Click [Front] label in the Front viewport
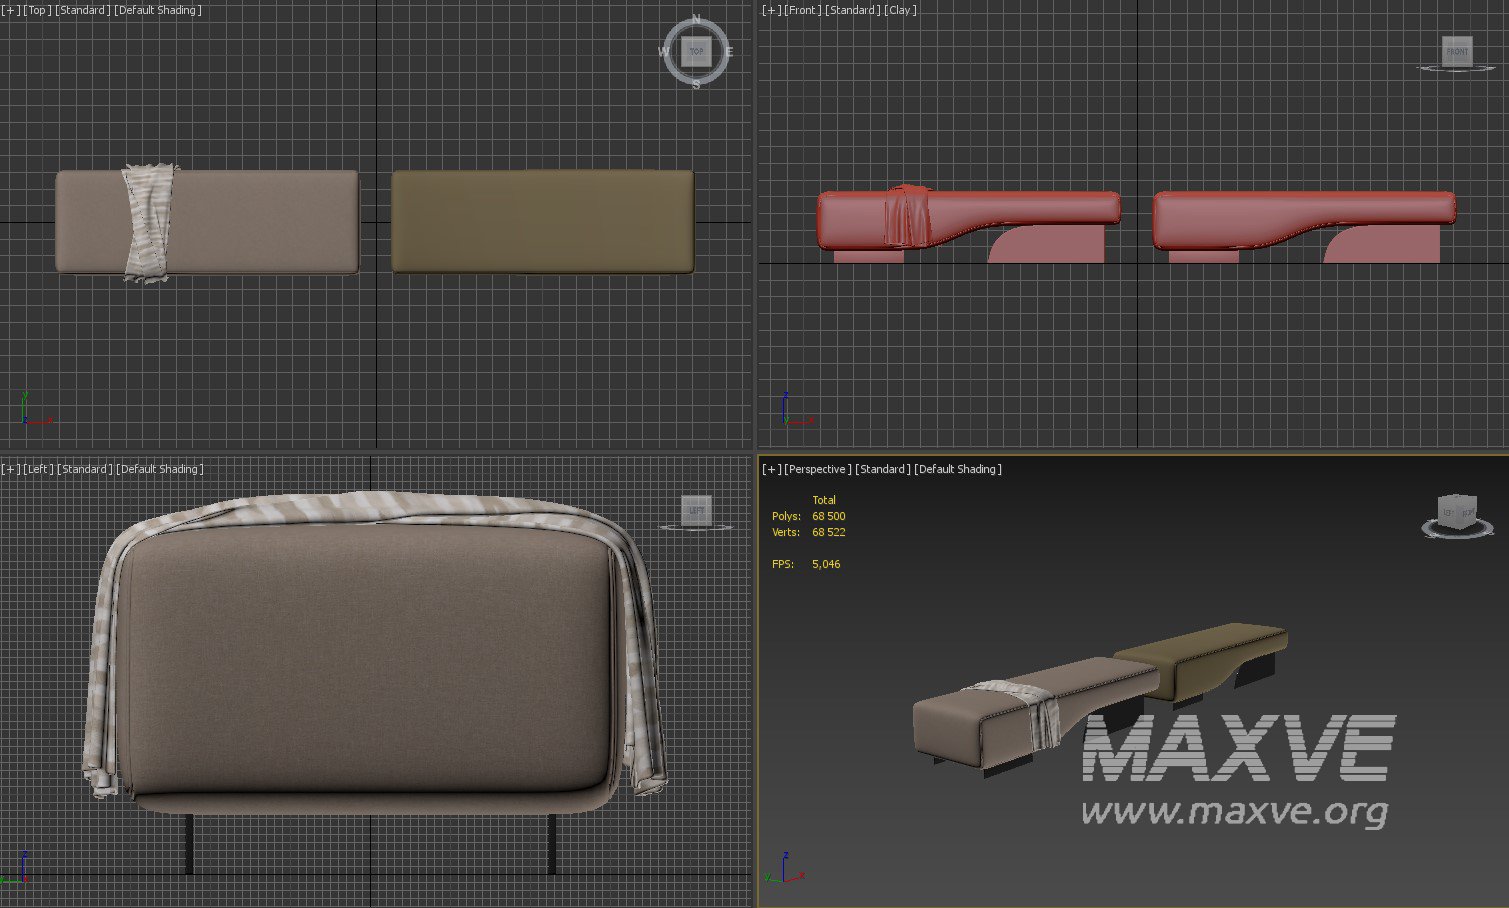 (x=802, y=10)
